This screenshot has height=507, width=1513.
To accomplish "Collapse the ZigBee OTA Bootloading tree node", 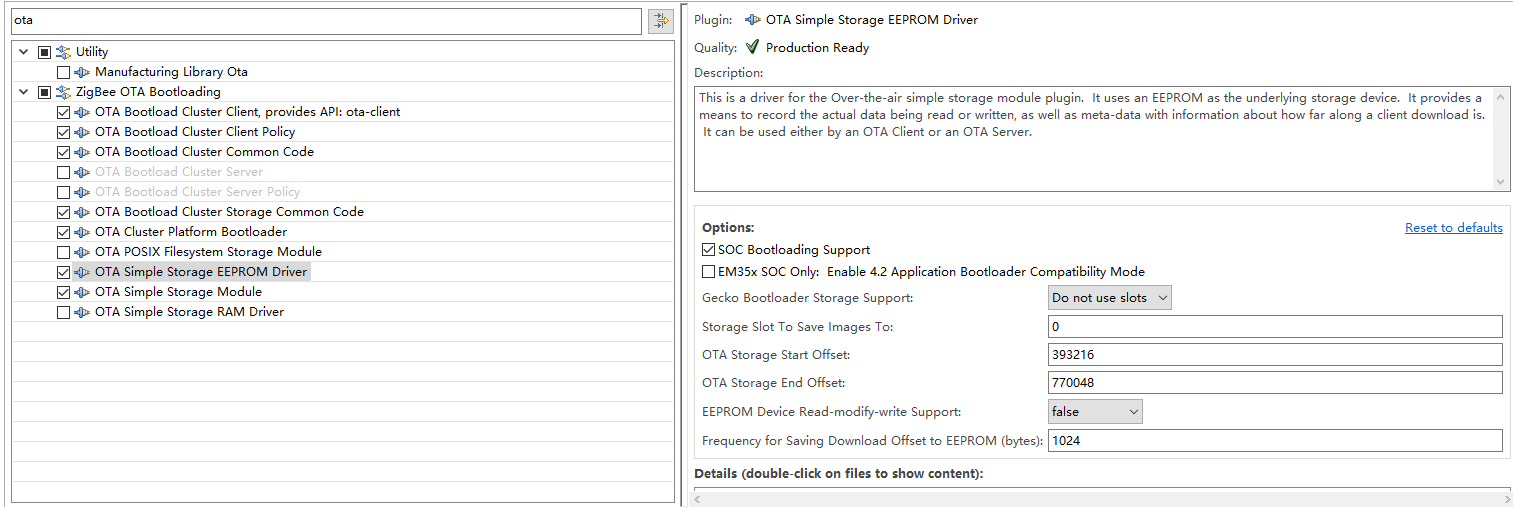I will (x=24, y=92).
